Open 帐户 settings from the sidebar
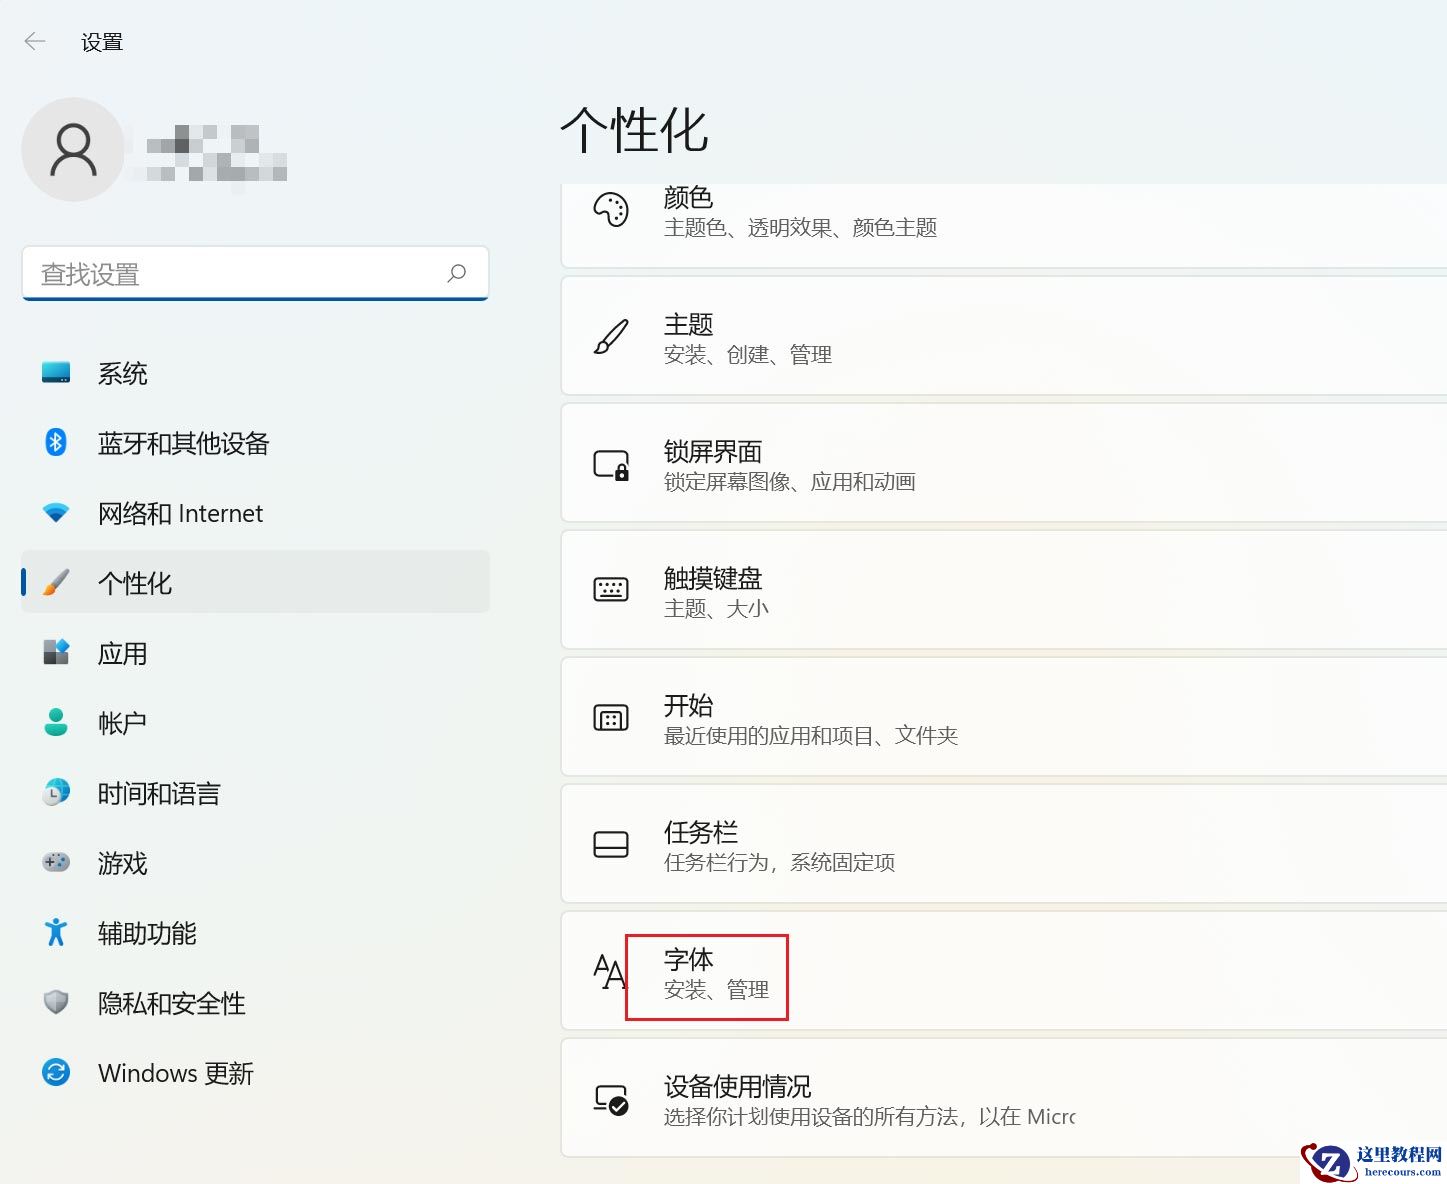1447x1184 pixels. click(x=122, y=722)
